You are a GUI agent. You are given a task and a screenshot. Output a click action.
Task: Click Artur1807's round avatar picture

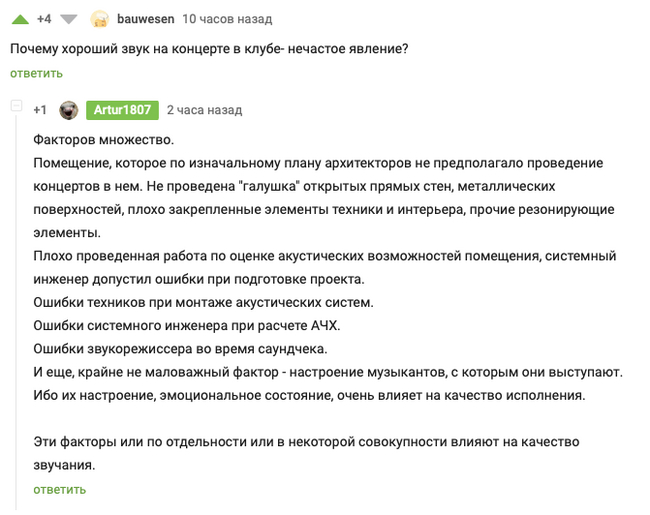tap(68, 110)
